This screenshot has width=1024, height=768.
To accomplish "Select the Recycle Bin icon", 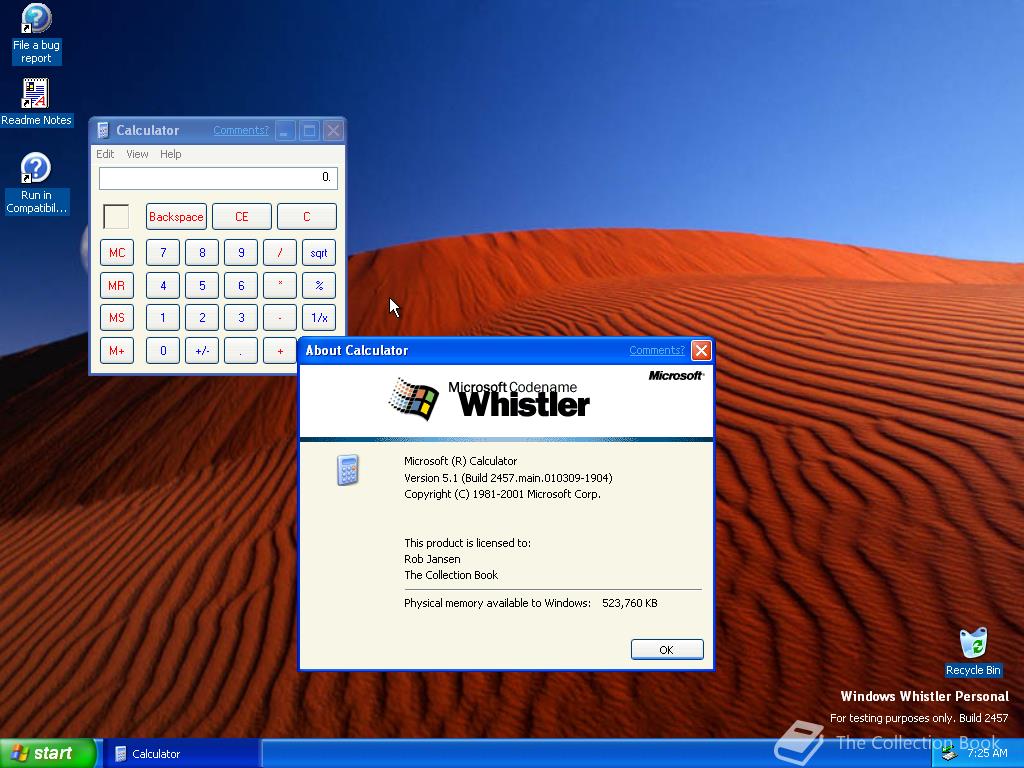I will (973, 651).
